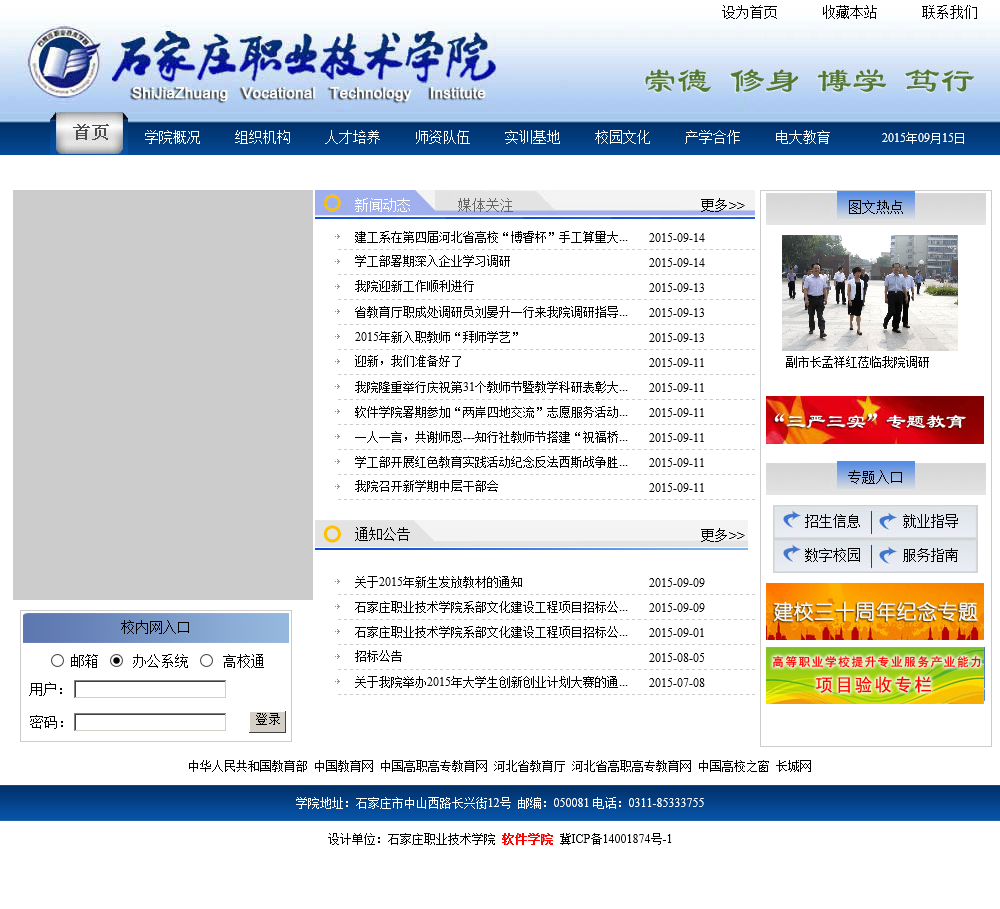Open the 招生信息 shortcut icon
Image resolution: width=1000 pixels, height=909 pixels.
[x=791, y=521]
